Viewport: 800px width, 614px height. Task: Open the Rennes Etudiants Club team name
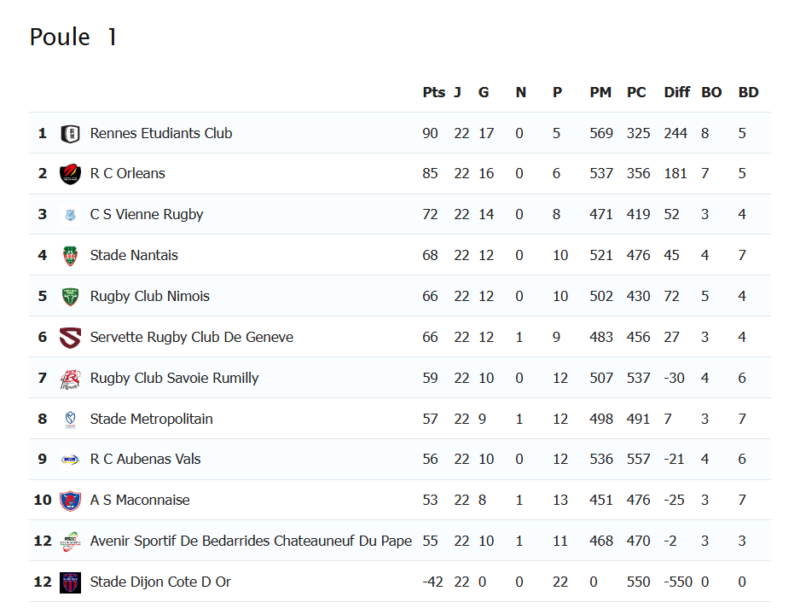click(x=161, y=133)
